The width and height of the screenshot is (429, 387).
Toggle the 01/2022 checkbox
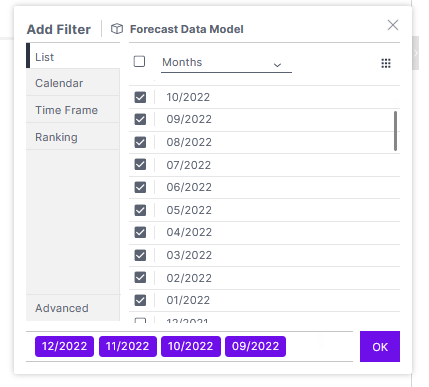(140, 300)
